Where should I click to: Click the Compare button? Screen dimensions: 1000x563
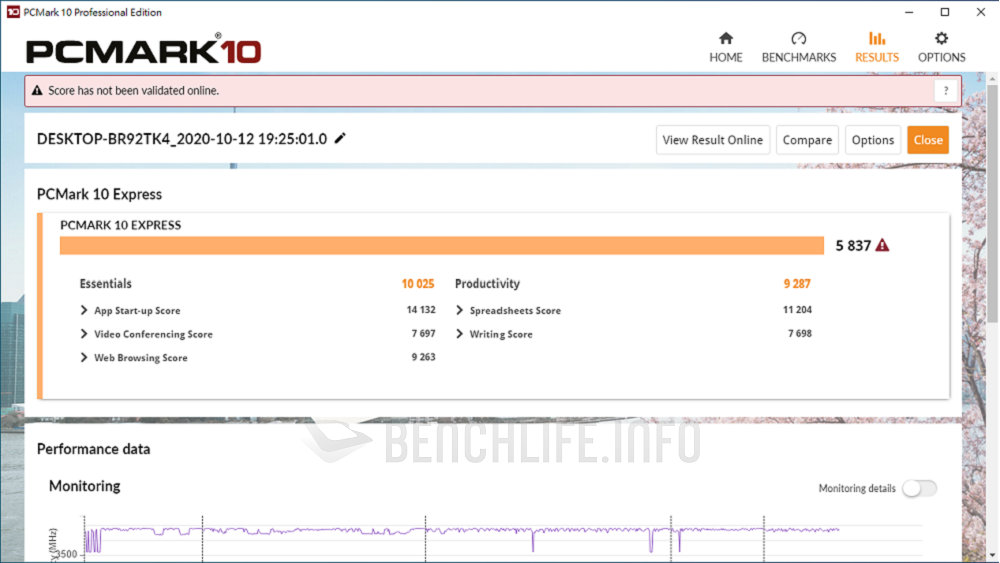pyautogui.click(x=807, y=140)
